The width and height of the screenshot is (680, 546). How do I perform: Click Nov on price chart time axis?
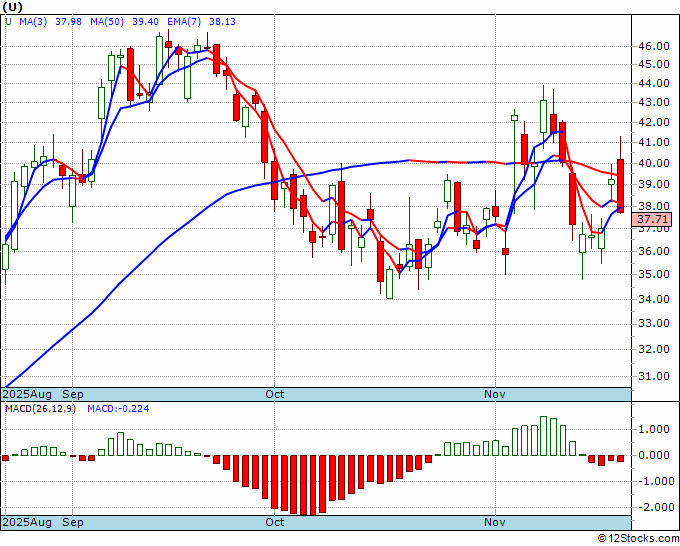[495, 394]
